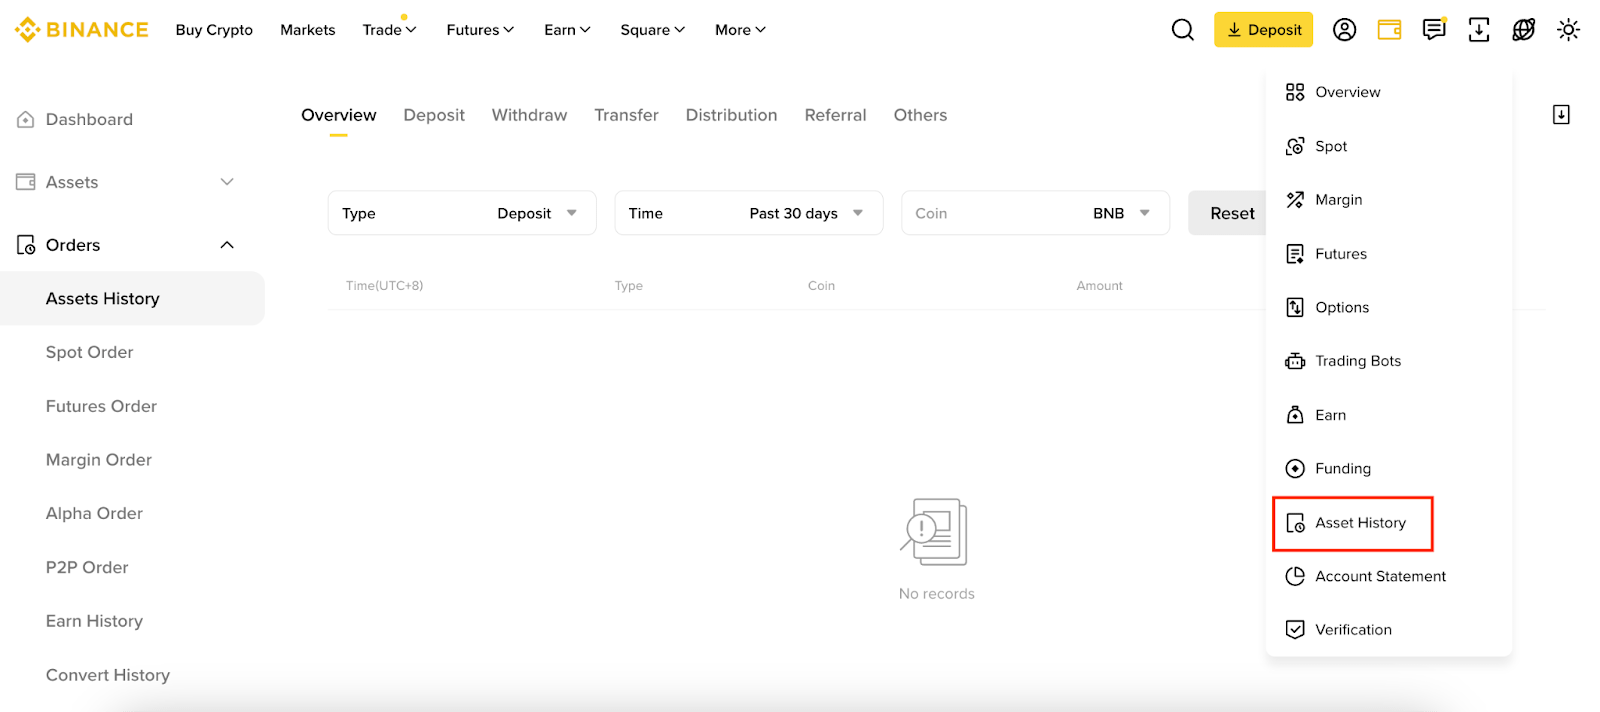Switch to the Others tab
Image resolution: width=1600 pixels, height=712 pixels.
click(x=920, y=115)
